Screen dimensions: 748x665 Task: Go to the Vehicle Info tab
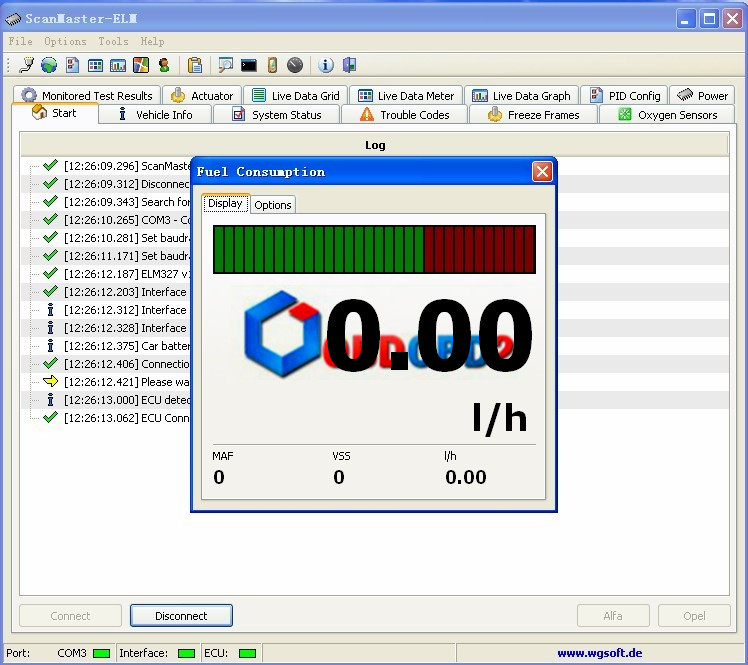coord(155,115)
